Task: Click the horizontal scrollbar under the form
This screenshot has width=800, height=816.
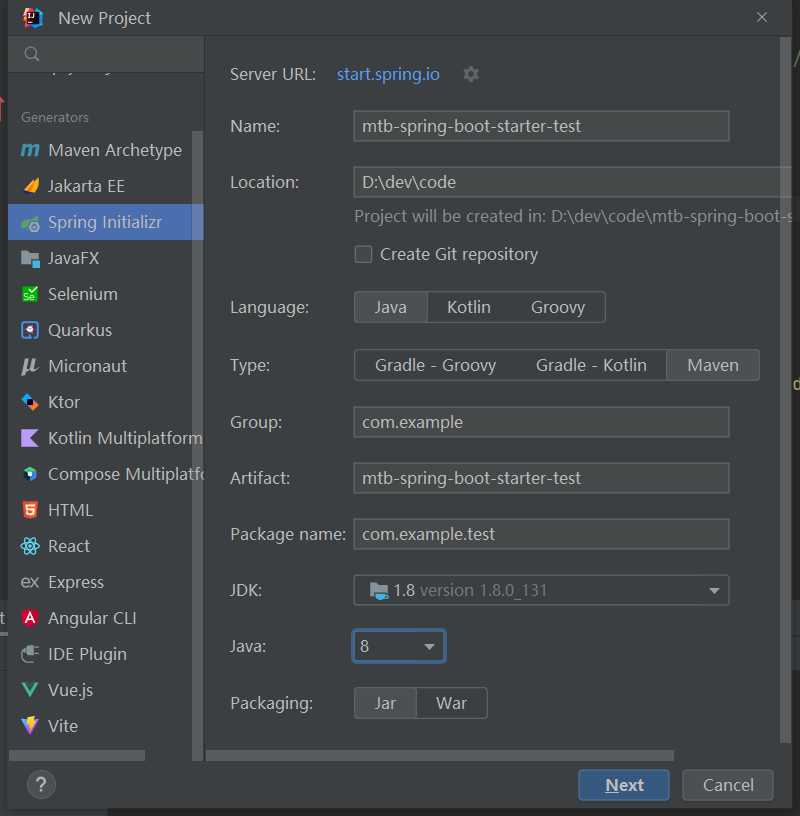Action: 440,755
